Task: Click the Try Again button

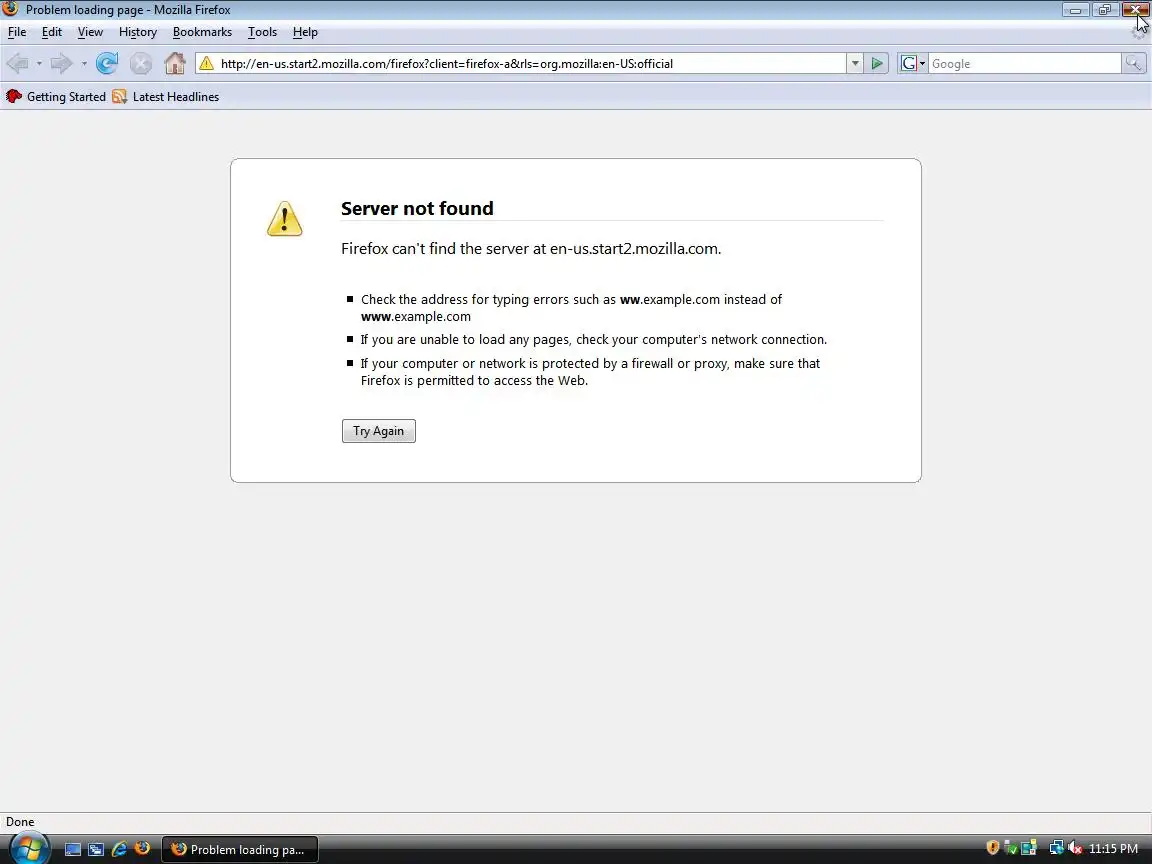Action: (x=378, y=431)
